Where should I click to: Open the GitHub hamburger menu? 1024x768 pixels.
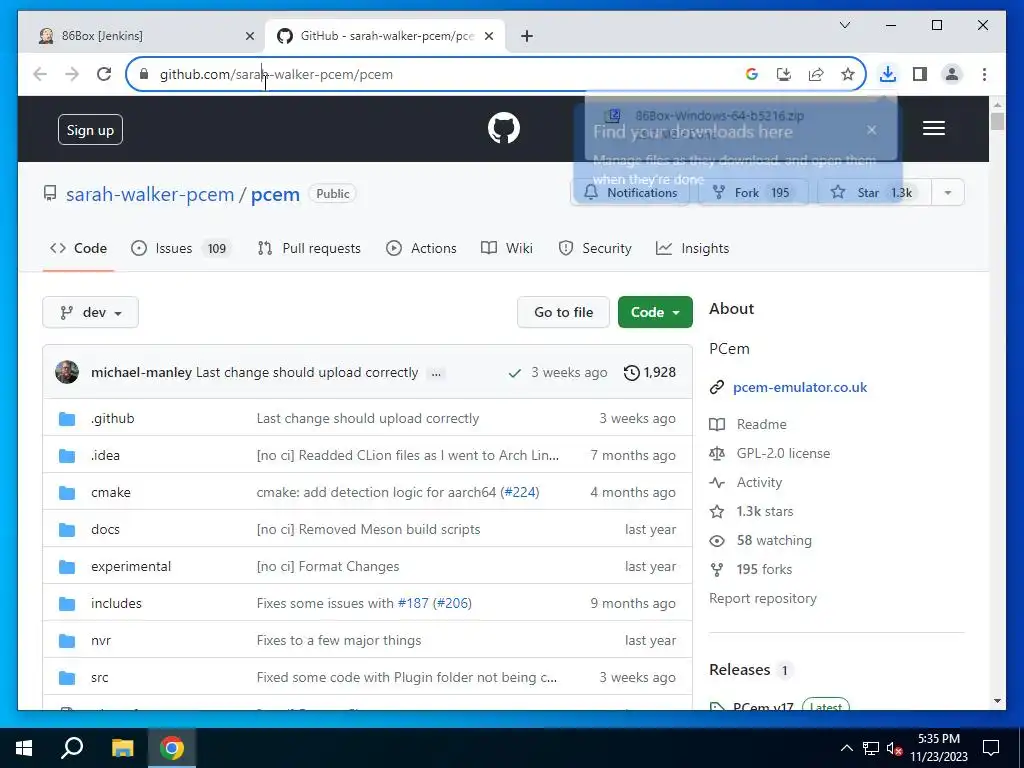click(x=933, y=128)
